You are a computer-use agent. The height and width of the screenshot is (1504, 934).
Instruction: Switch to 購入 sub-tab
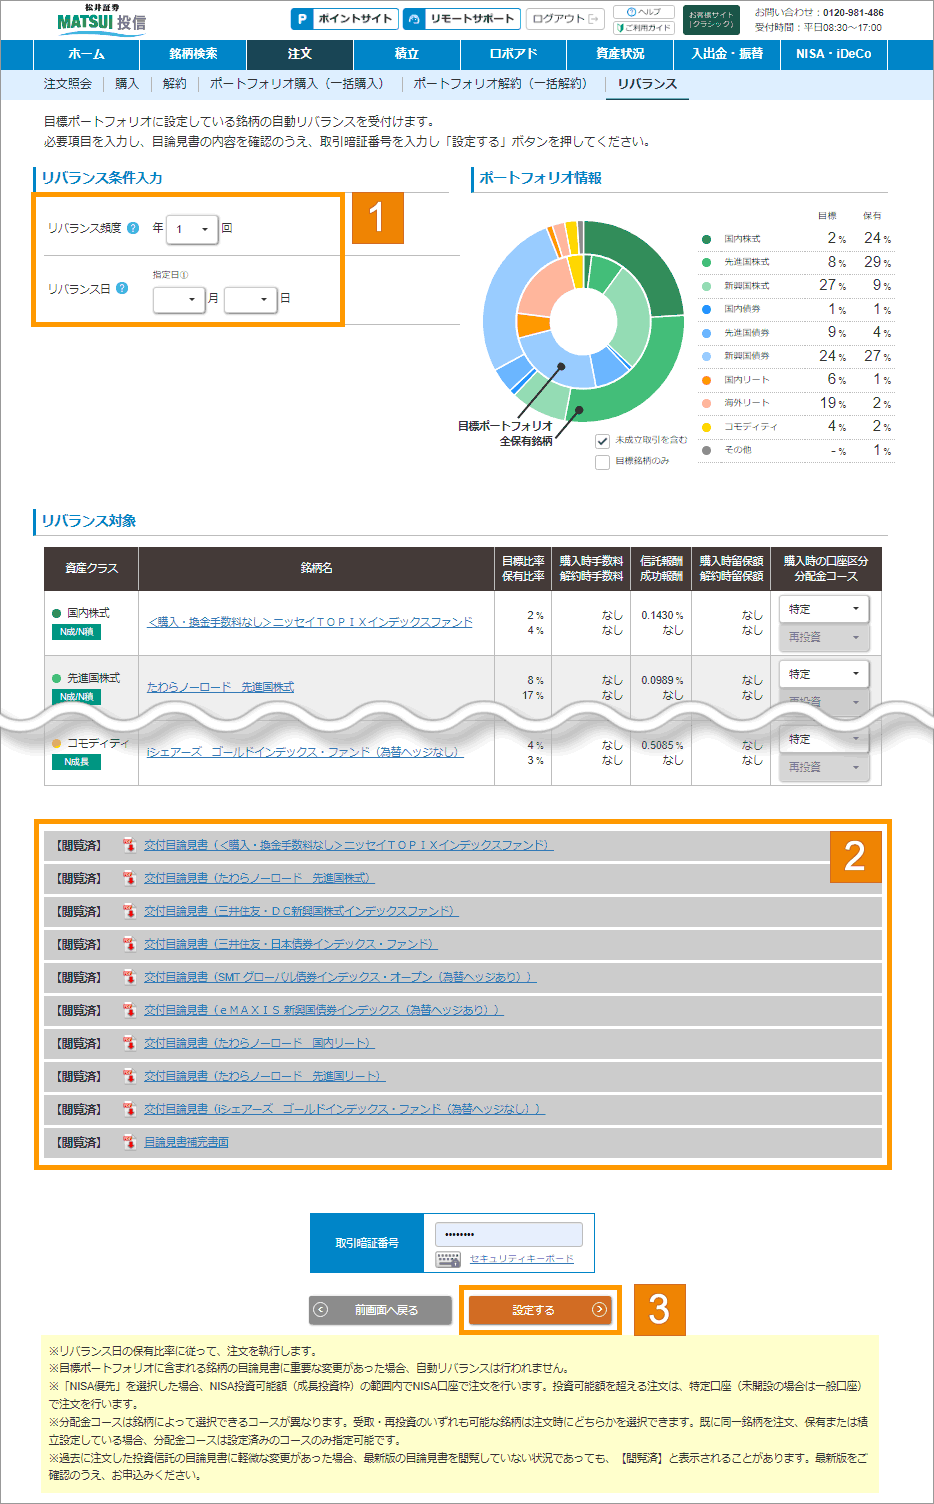[127, 84]
